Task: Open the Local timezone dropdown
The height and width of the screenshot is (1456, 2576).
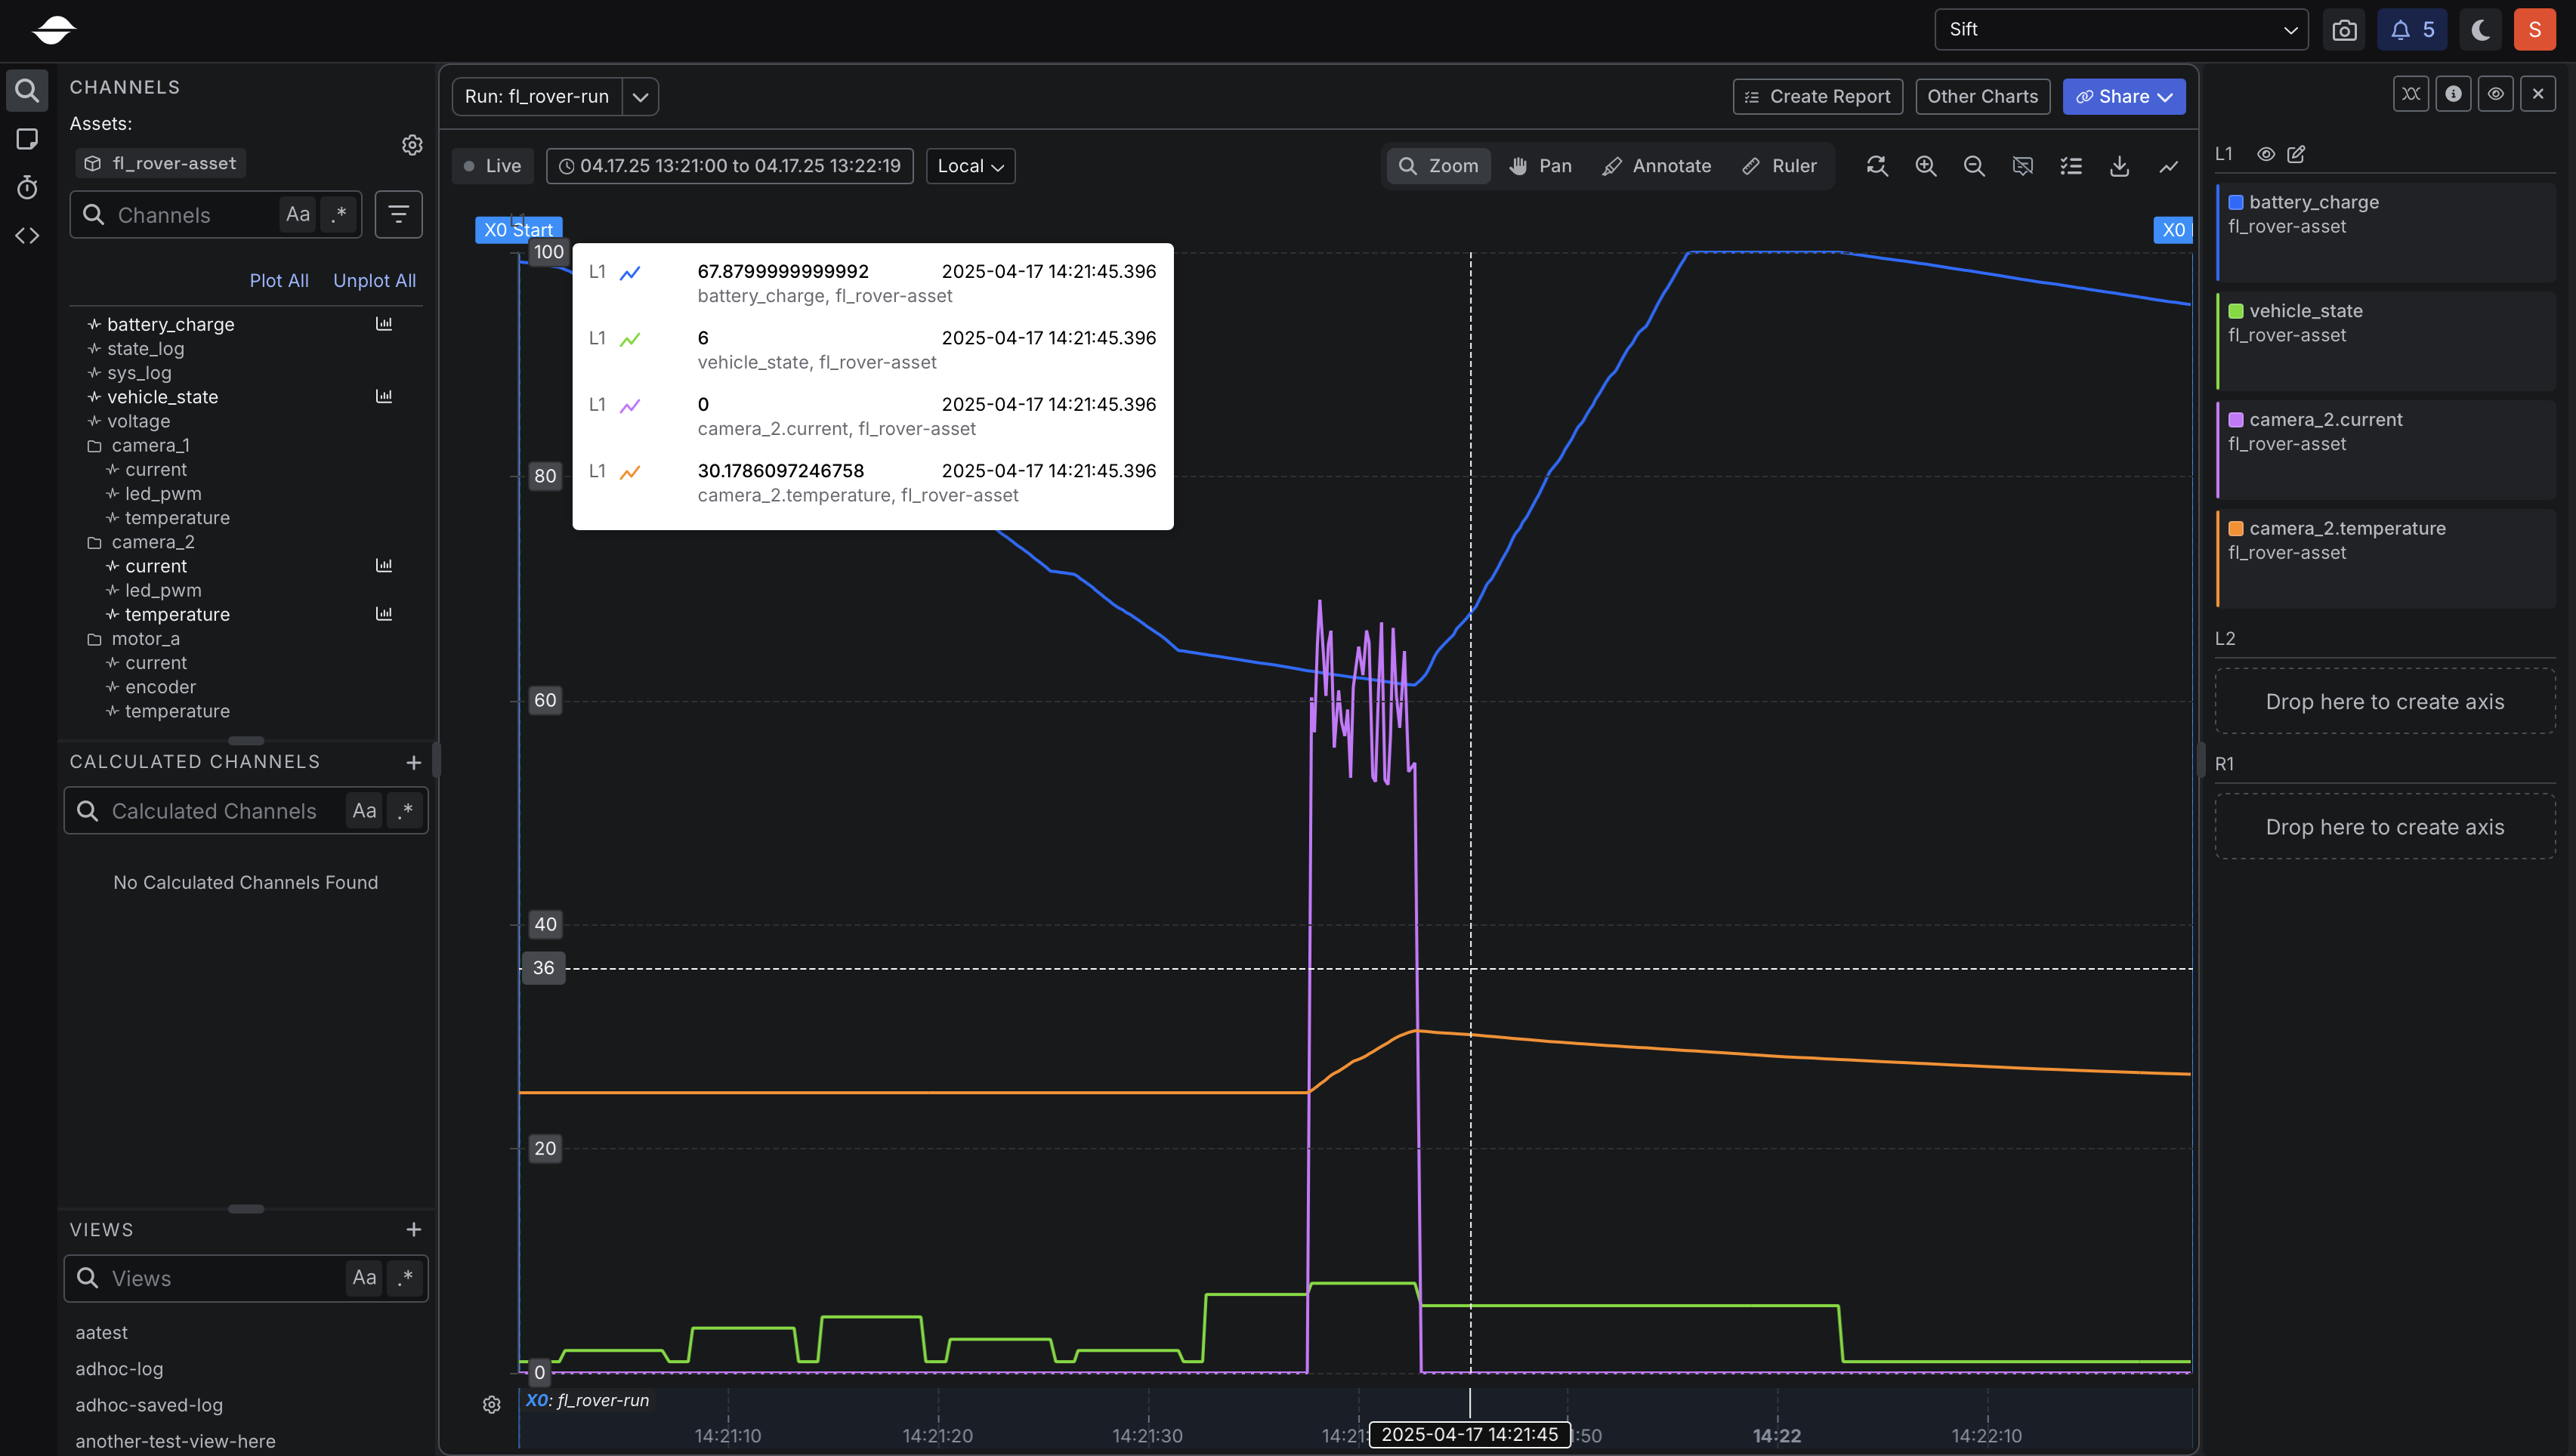Action: point(968,166)
